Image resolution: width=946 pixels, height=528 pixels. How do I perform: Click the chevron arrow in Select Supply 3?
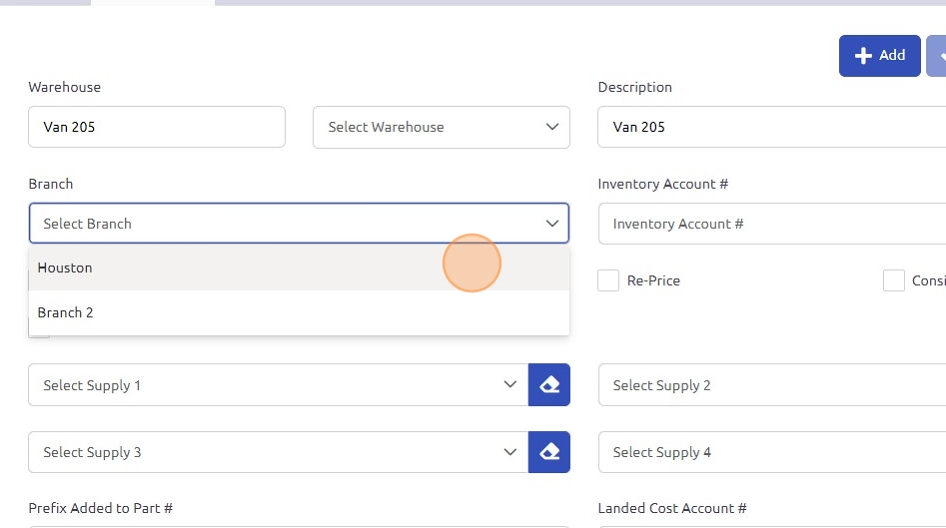click(x=510, y=452)
